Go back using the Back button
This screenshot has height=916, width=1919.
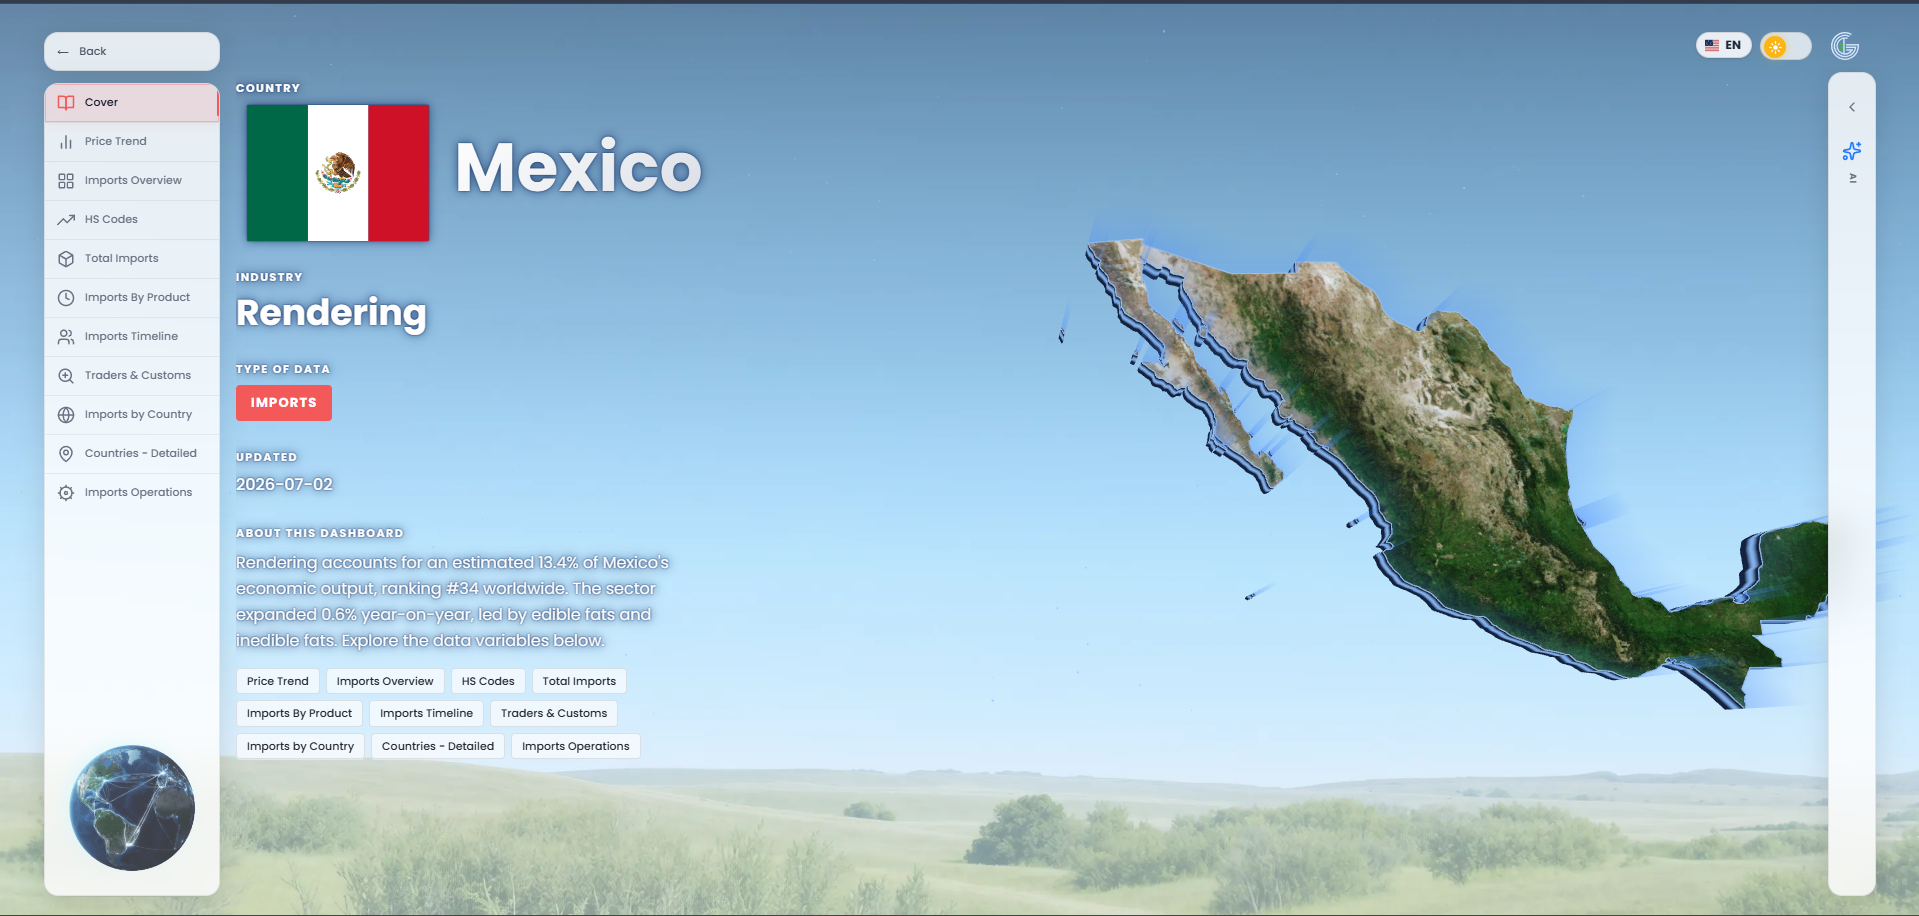click(x=132, y=51)
